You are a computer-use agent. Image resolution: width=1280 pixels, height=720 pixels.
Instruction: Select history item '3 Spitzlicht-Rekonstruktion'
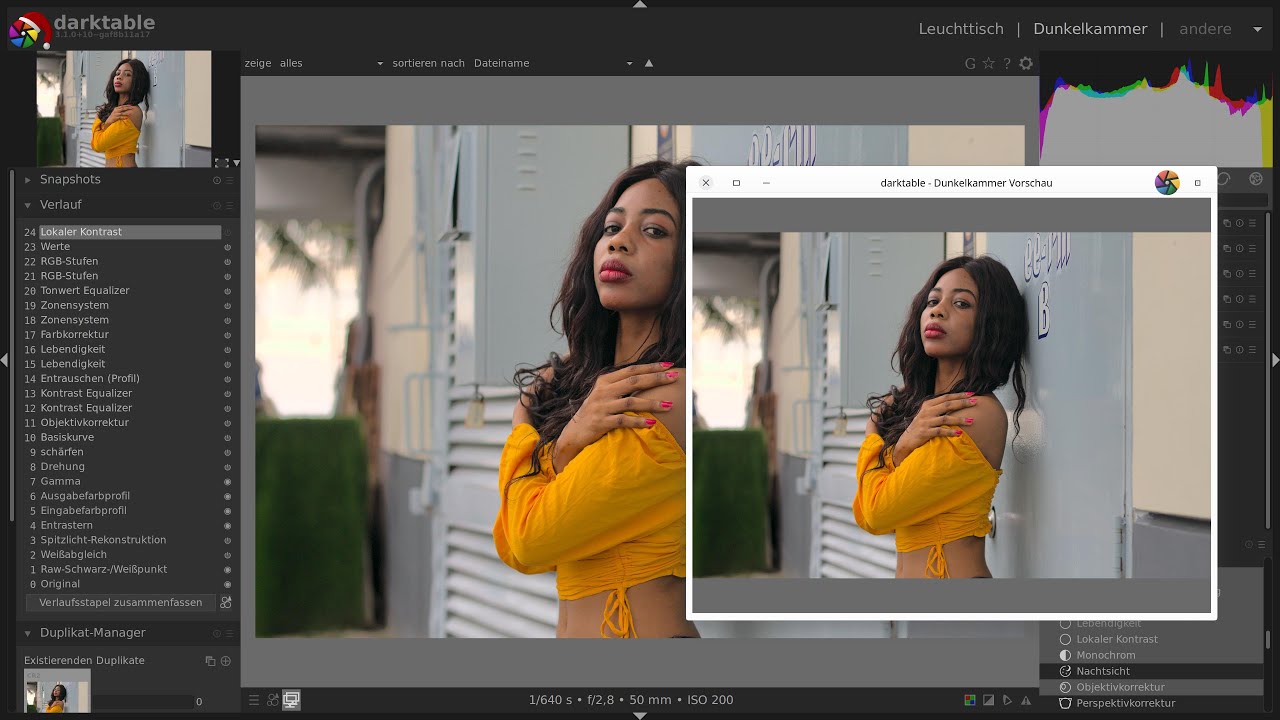[x=122, y=540]
